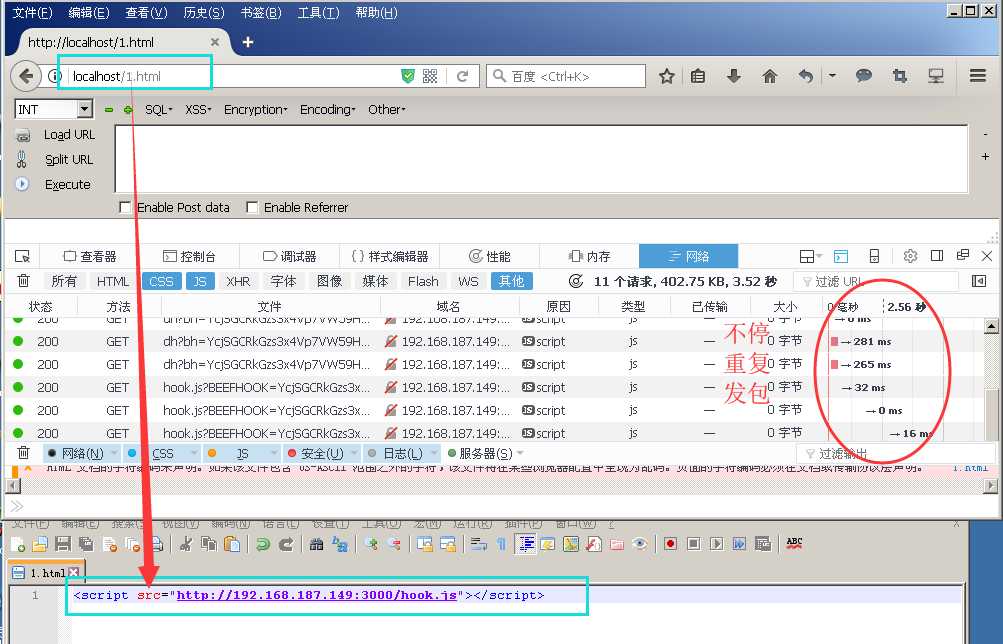Viewport: 1003px width, 644px height.
Task: Open the 文件(F) browser menu
Action: pos(32,13)
